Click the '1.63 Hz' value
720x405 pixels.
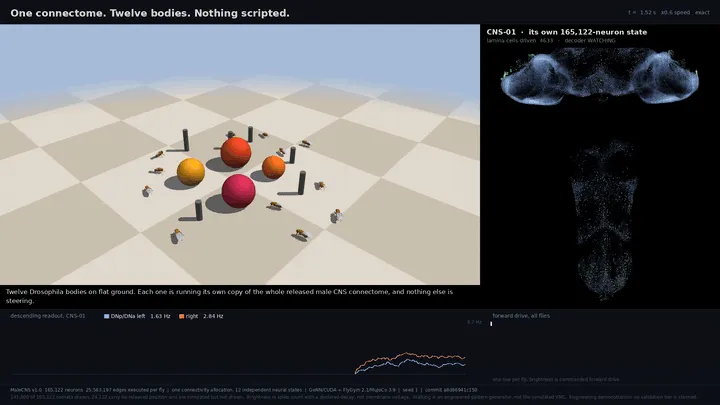tap(160, 316)
